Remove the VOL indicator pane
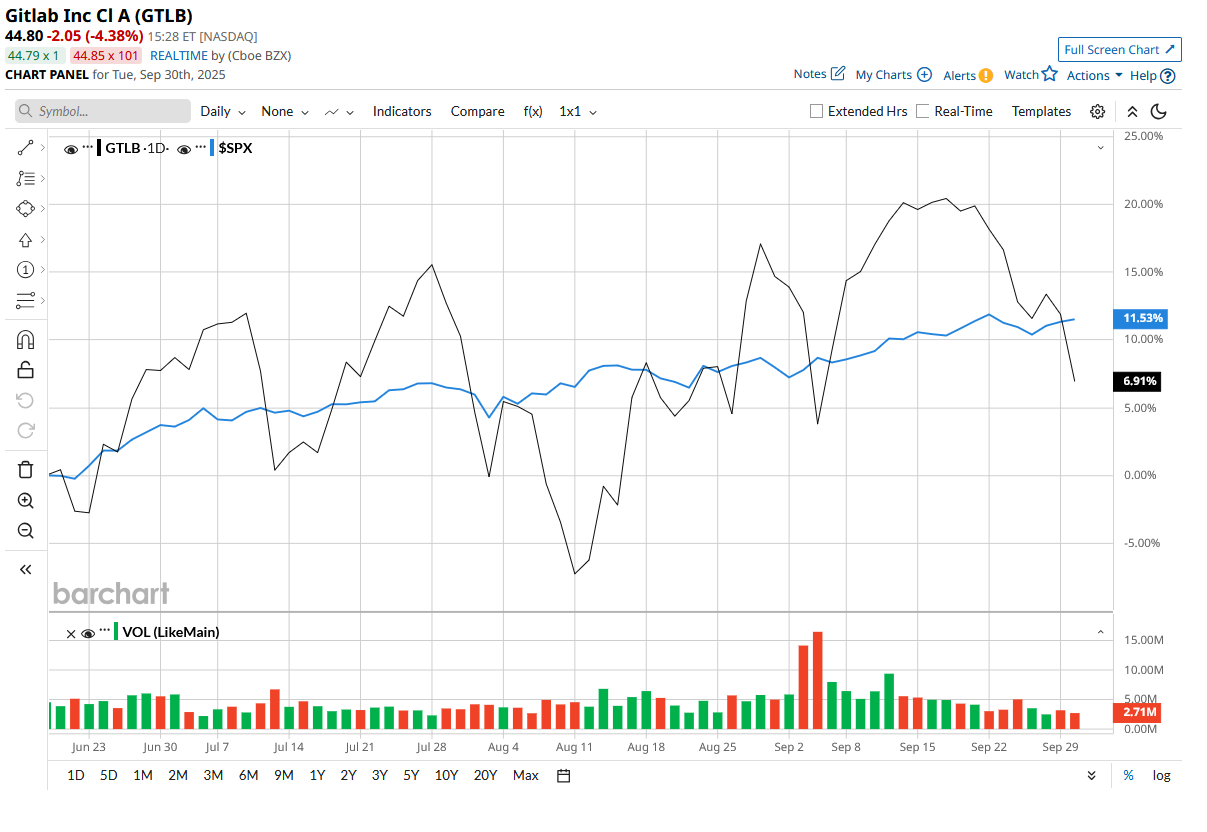Viewport: 1207px width, 832px height. click(70, 633)
